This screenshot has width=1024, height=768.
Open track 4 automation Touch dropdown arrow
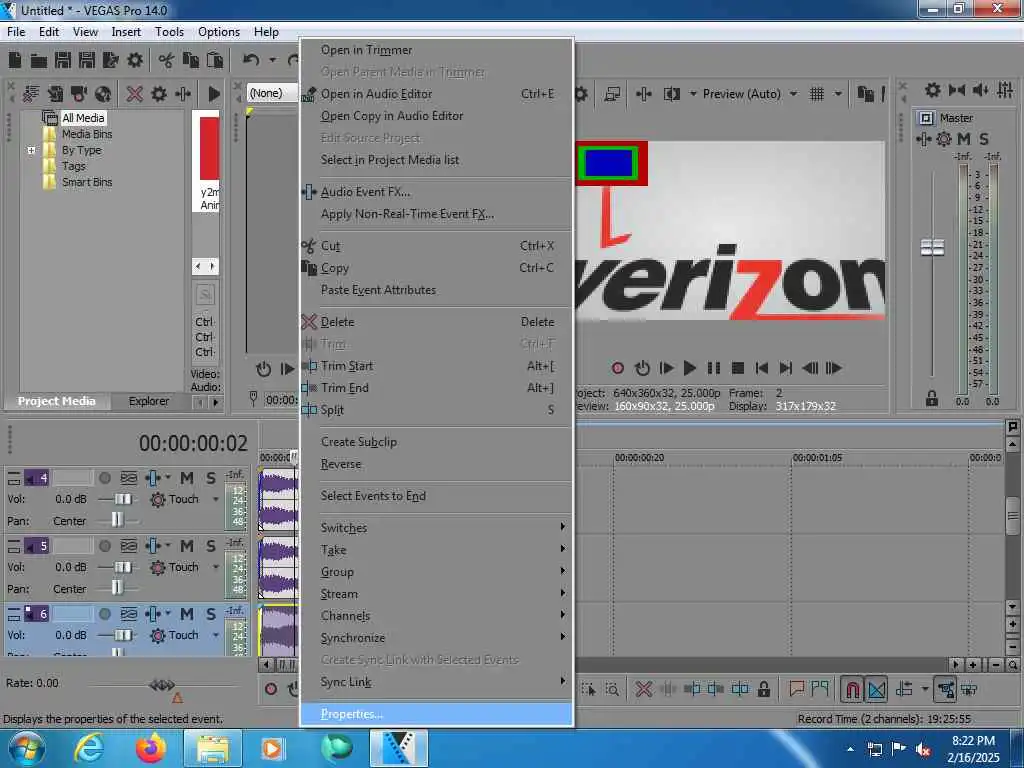pos(216,499)
